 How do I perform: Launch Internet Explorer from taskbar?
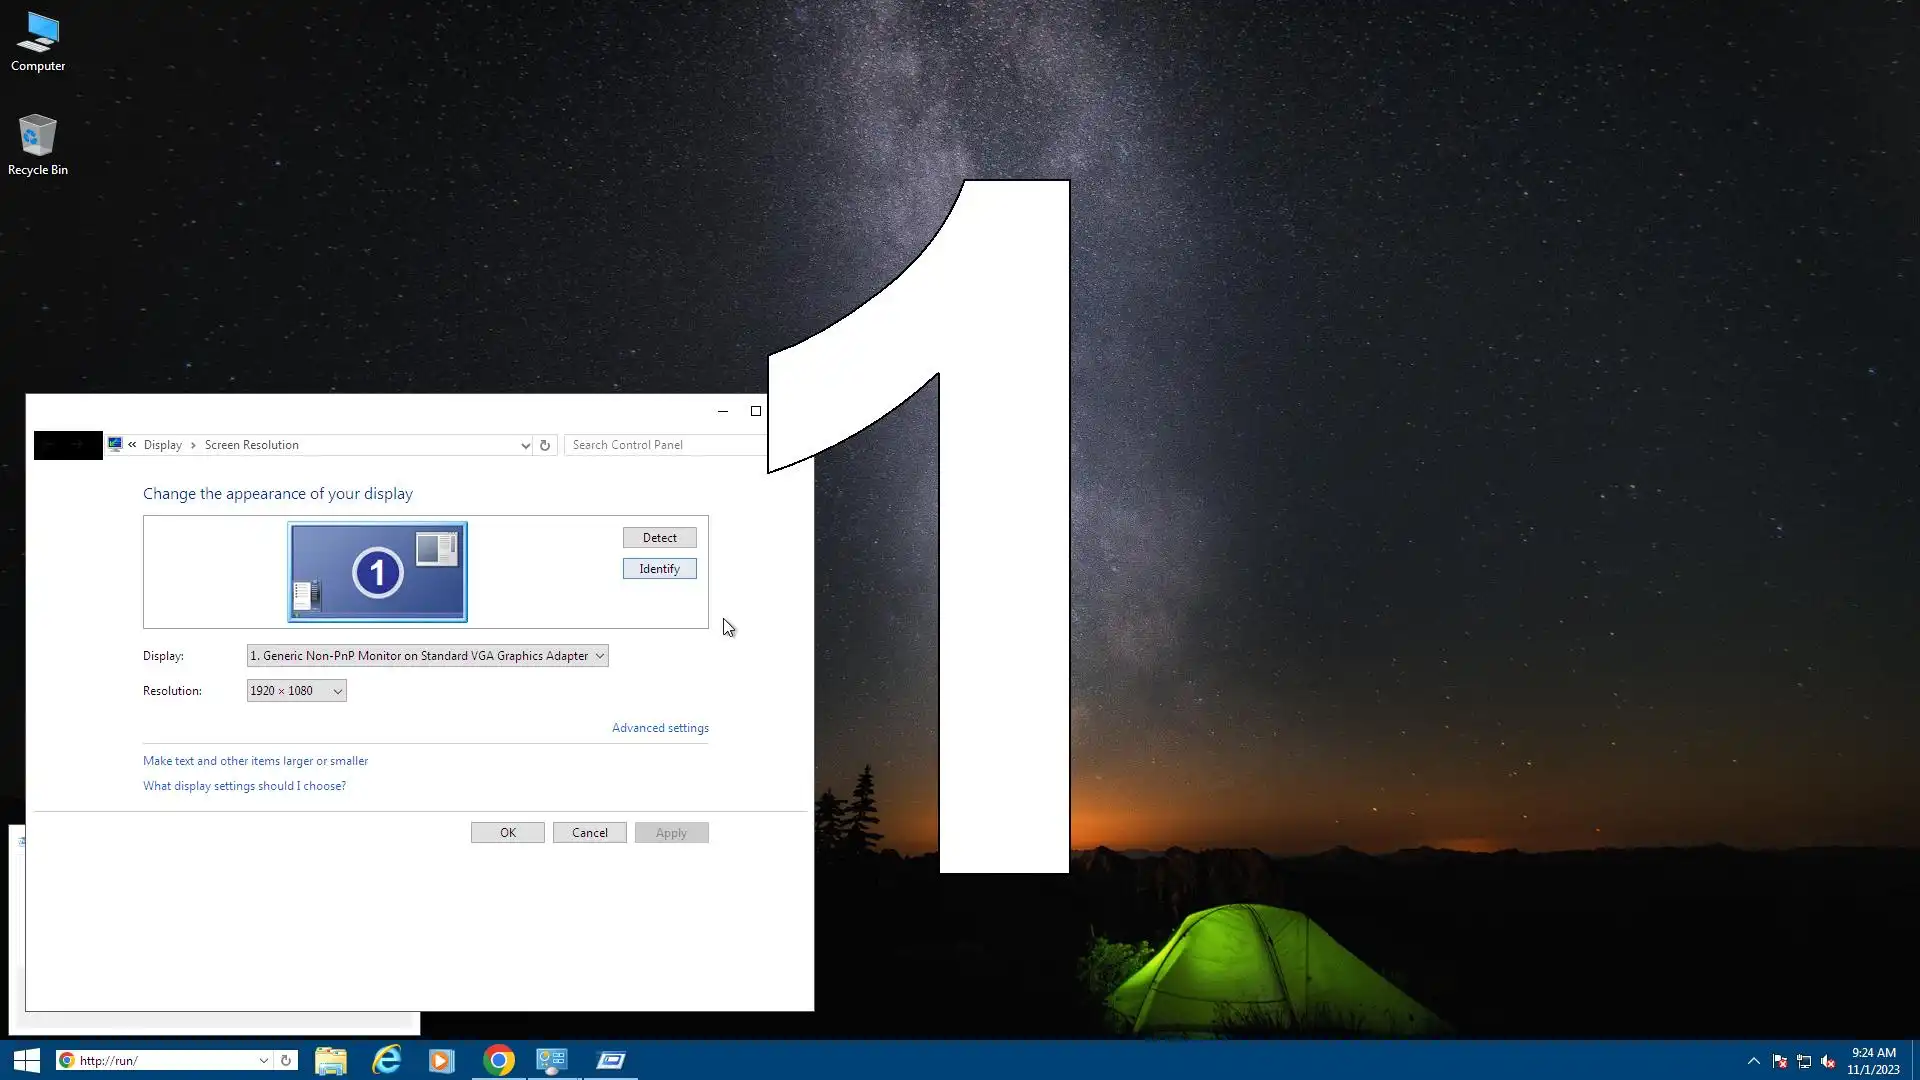[x=386, y=1060]
